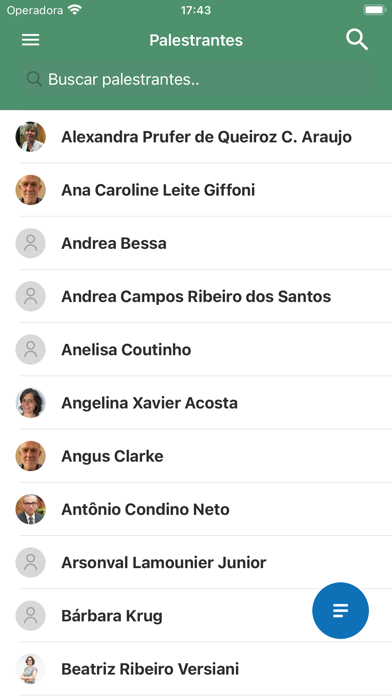Open the hamburger navigation menu
The image size is (392, 696).
[31, 40]
